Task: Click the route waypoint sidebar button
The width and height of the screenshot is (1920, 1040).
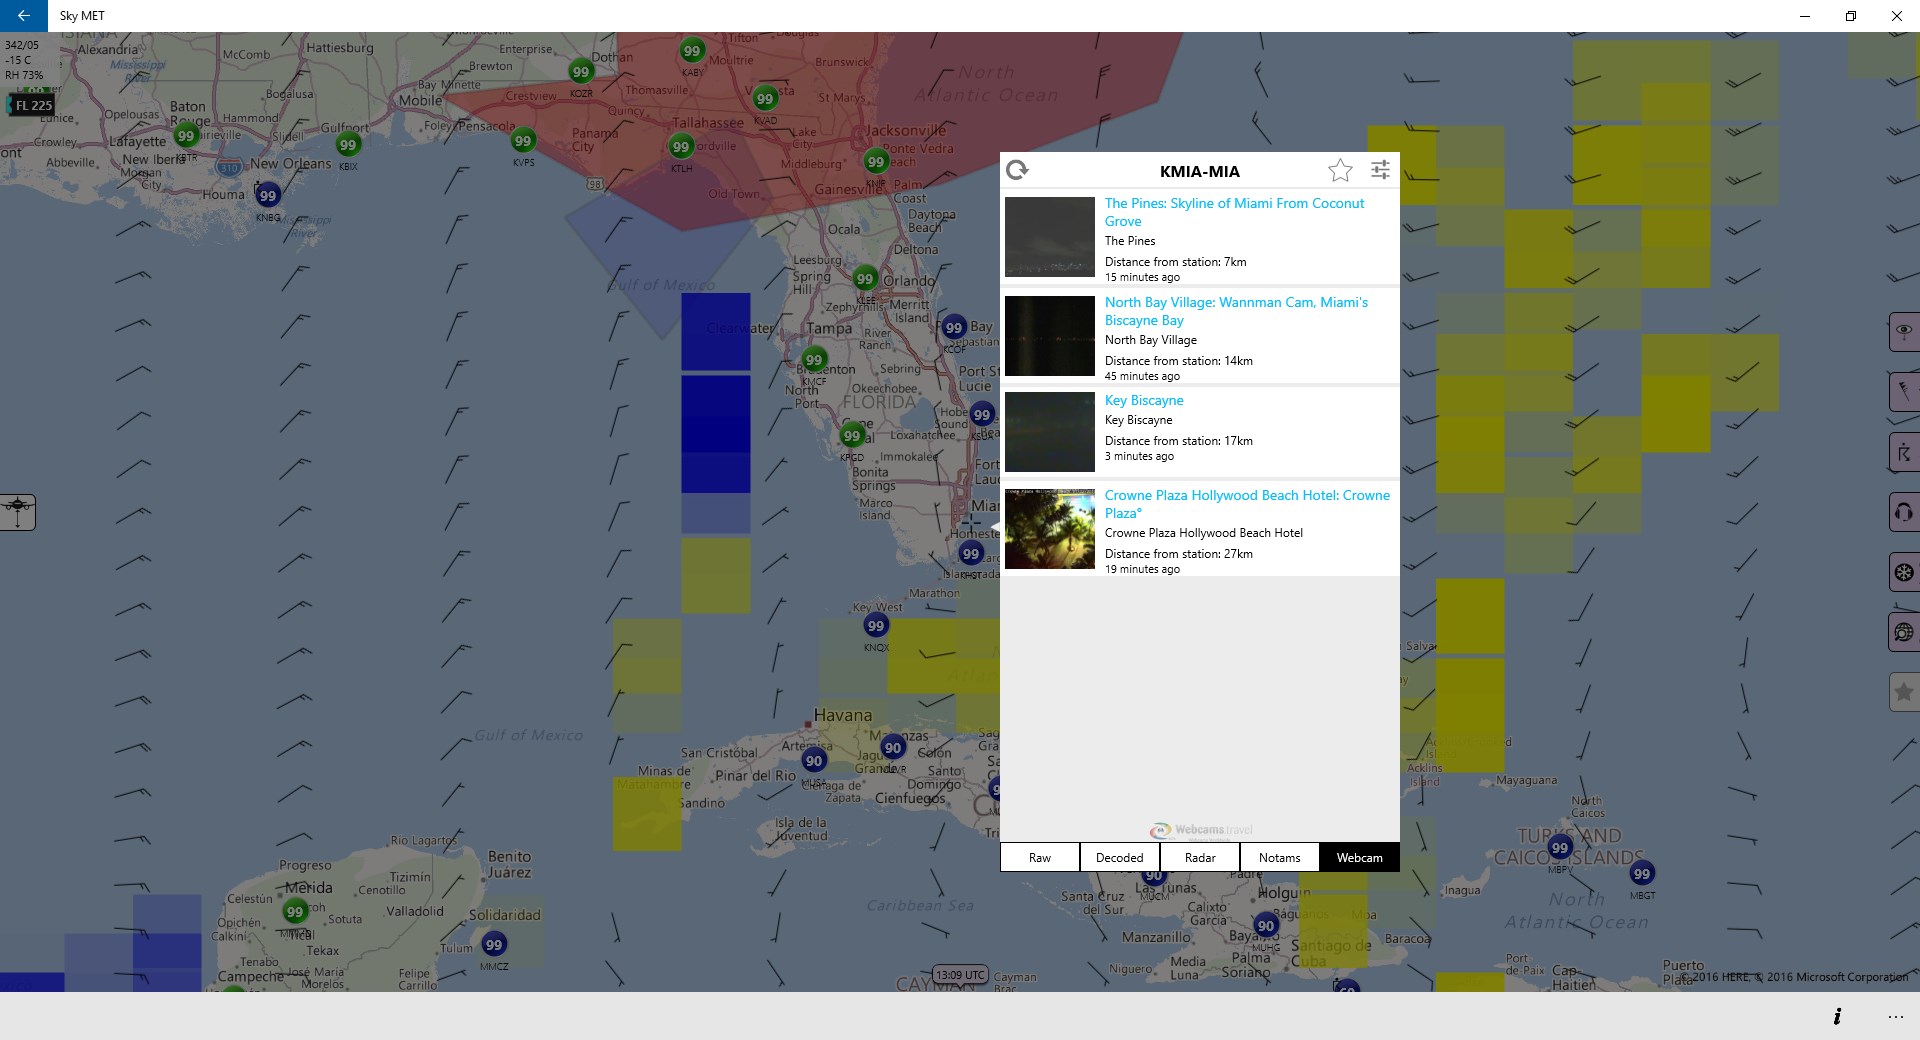Action: point(1904,453)
